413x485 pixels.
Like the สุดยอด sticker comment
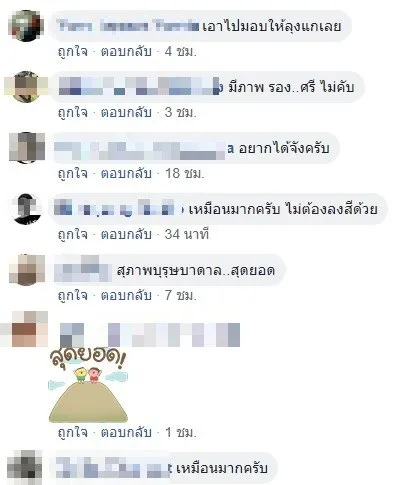73,433
